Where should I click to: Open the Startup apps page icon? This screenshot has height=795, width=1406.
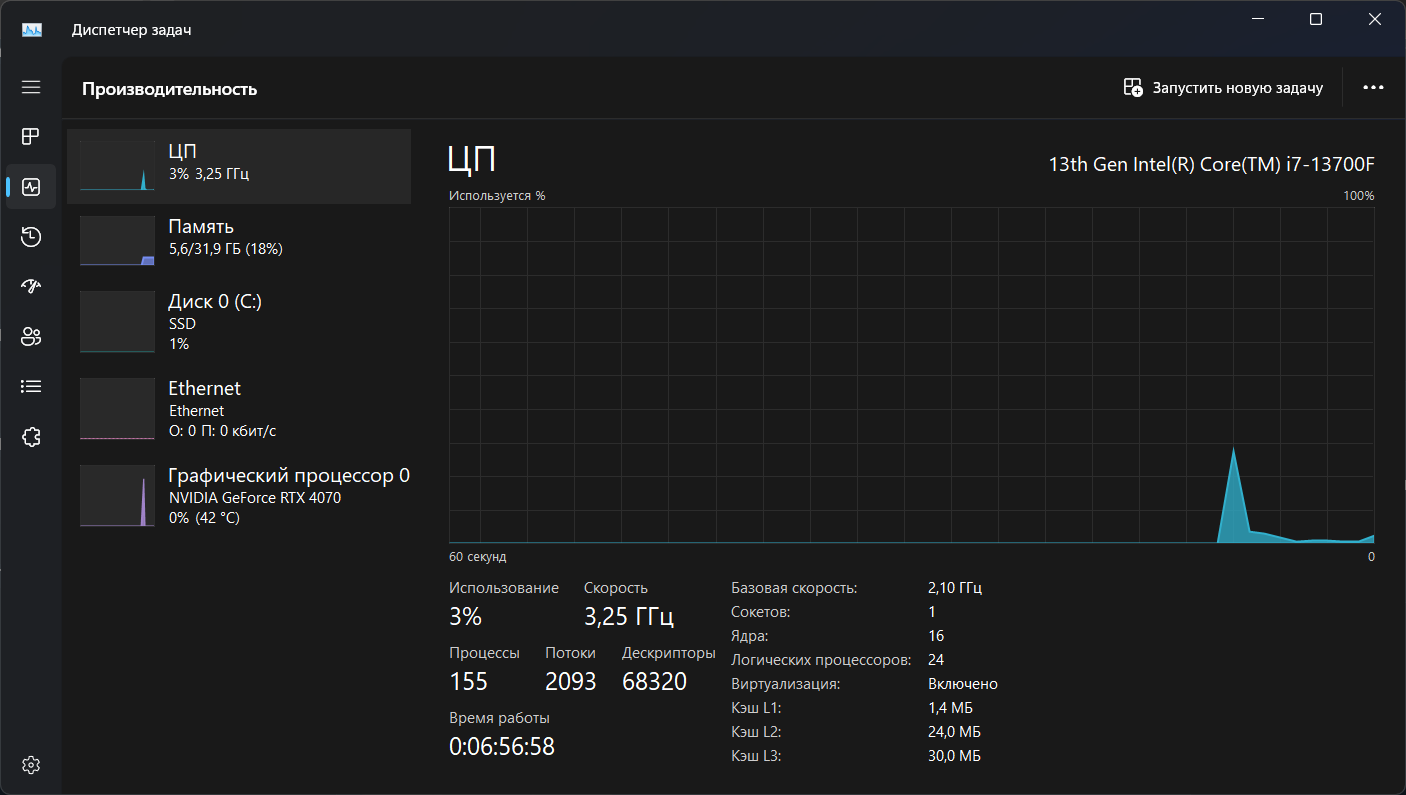click(x=31, y=287)
